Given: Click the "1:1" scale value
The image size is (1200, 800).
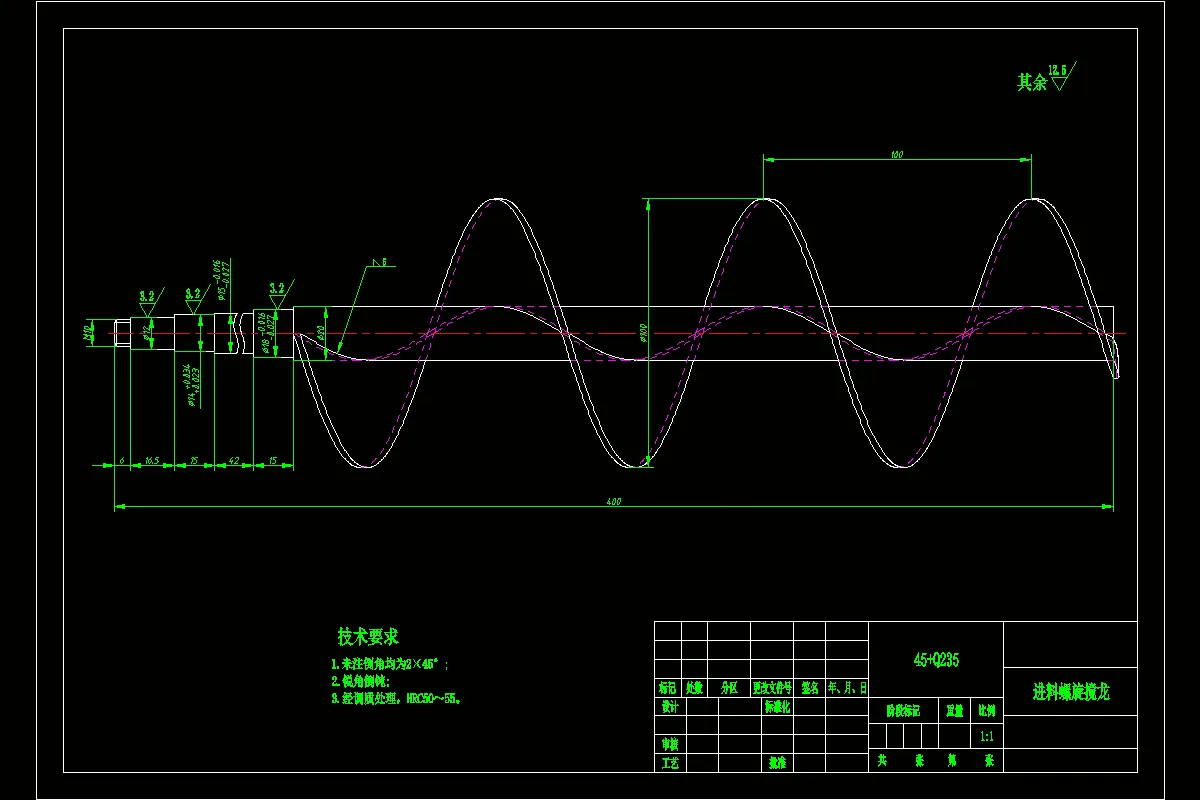Looking at the screenshot, I should coord(986,736).
